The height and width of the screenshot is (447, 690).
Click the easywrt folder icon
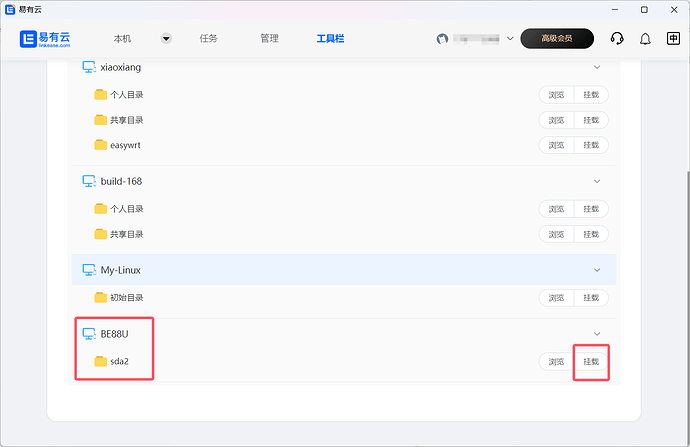(x=100, y=145)
